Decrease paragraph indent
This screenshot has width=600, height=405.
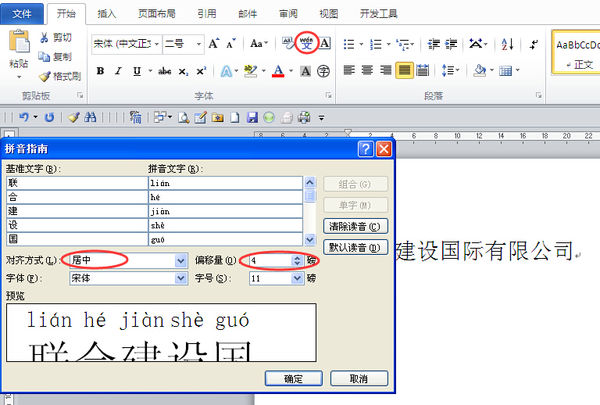pyautogui.click(x=434, y=44)
